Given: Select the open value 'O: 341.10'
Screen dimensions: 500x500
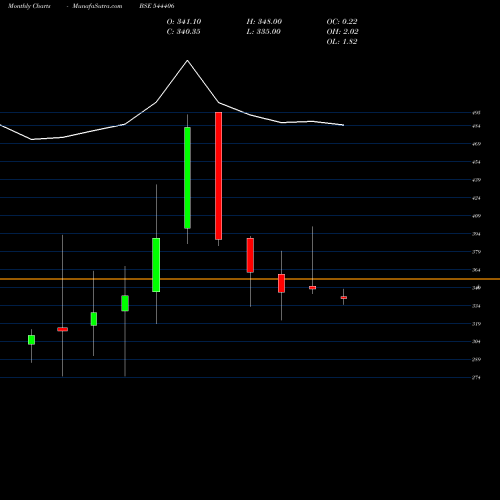Looking at the screenshot, I should 184,22.
